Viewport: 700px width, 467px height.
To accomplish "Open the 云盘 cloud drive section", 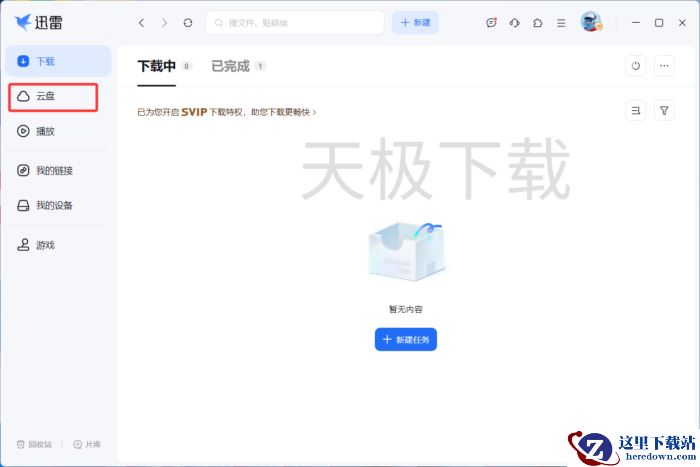I will click(53, 97).
